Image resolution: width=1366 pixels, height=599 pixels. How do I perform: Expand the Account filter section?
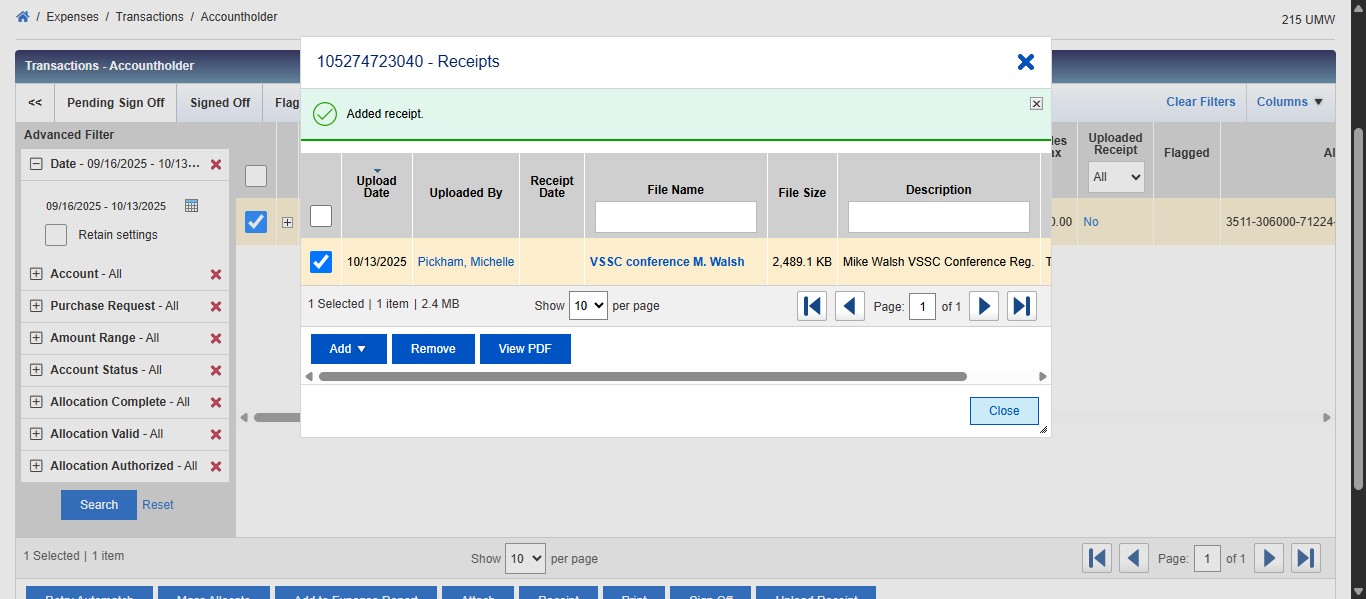coord(37,274)
